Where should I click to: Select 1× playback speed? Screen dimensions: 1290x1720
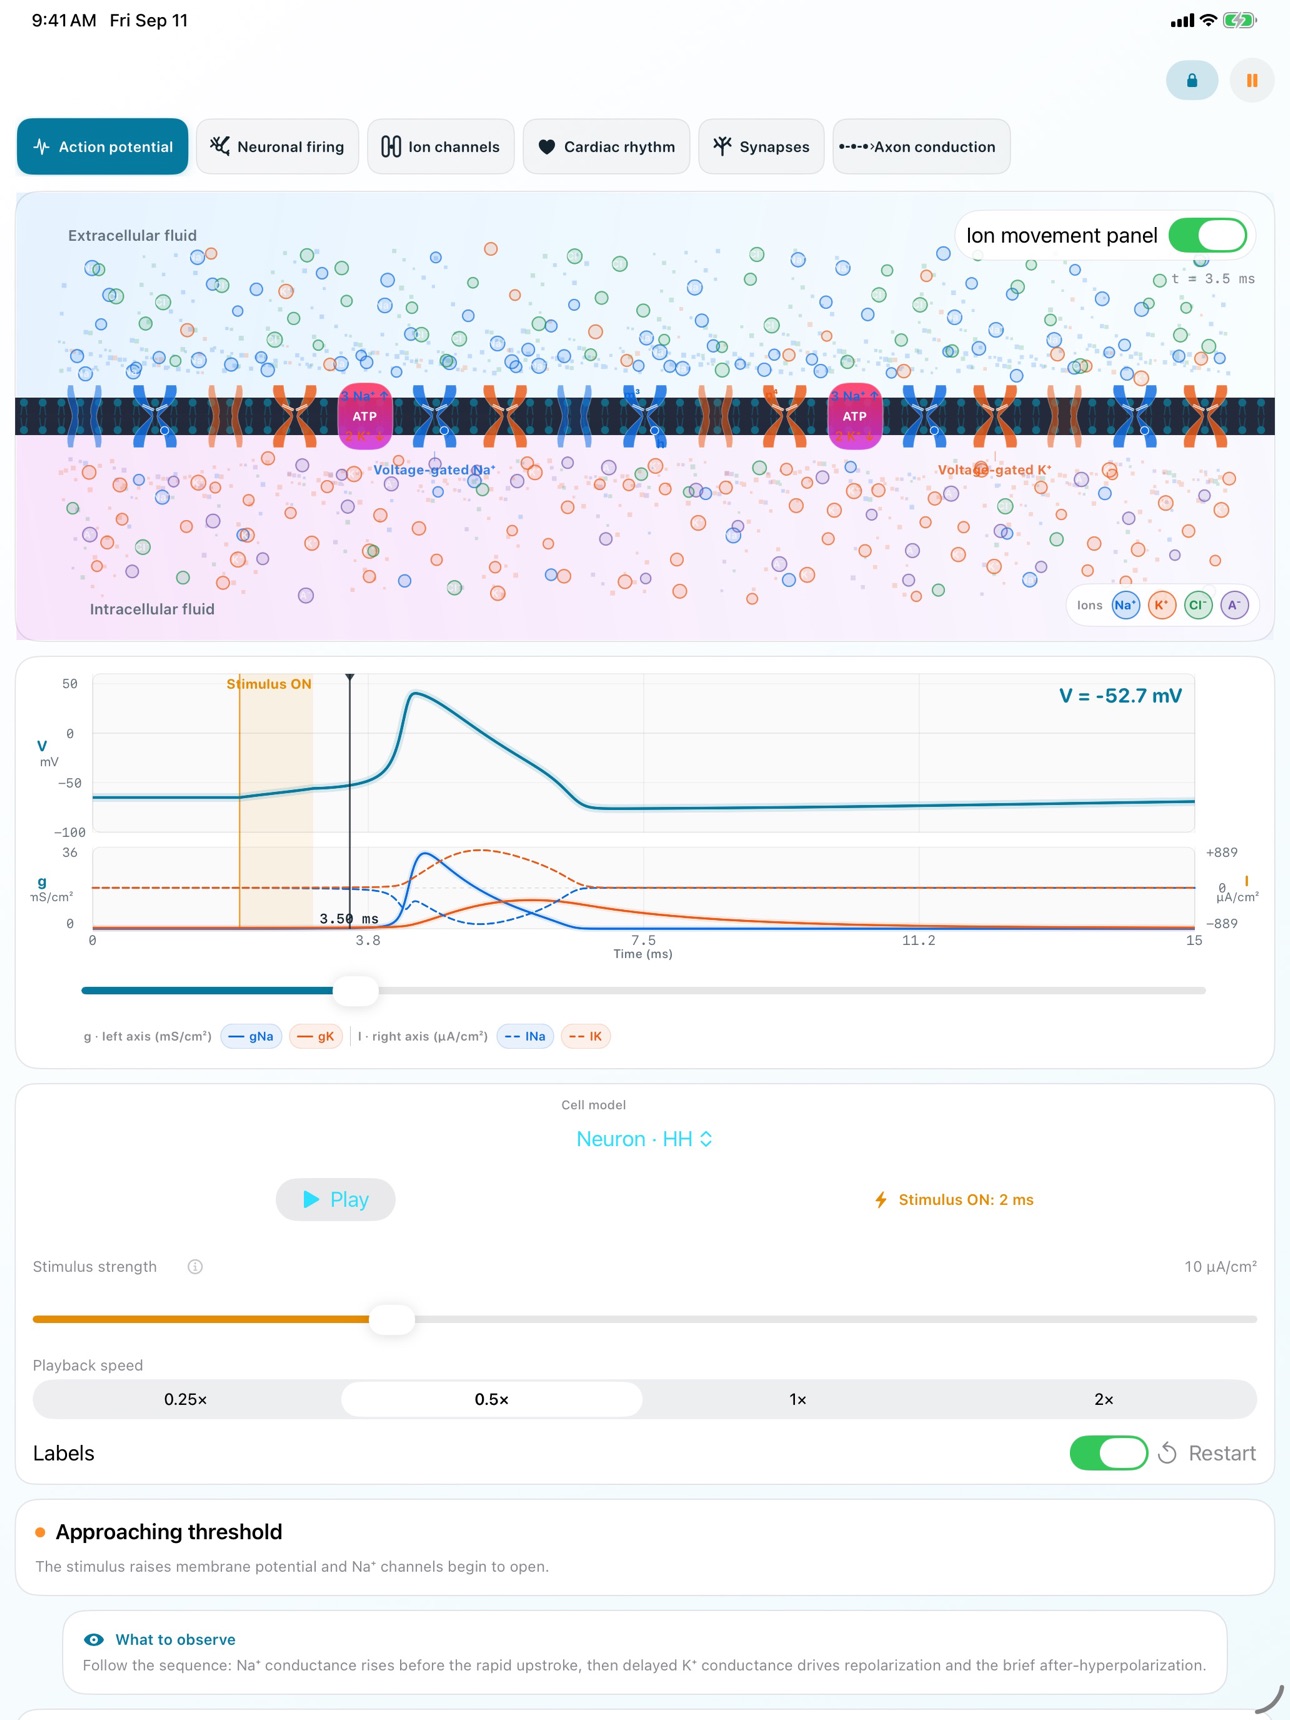tap(798, 1400)
